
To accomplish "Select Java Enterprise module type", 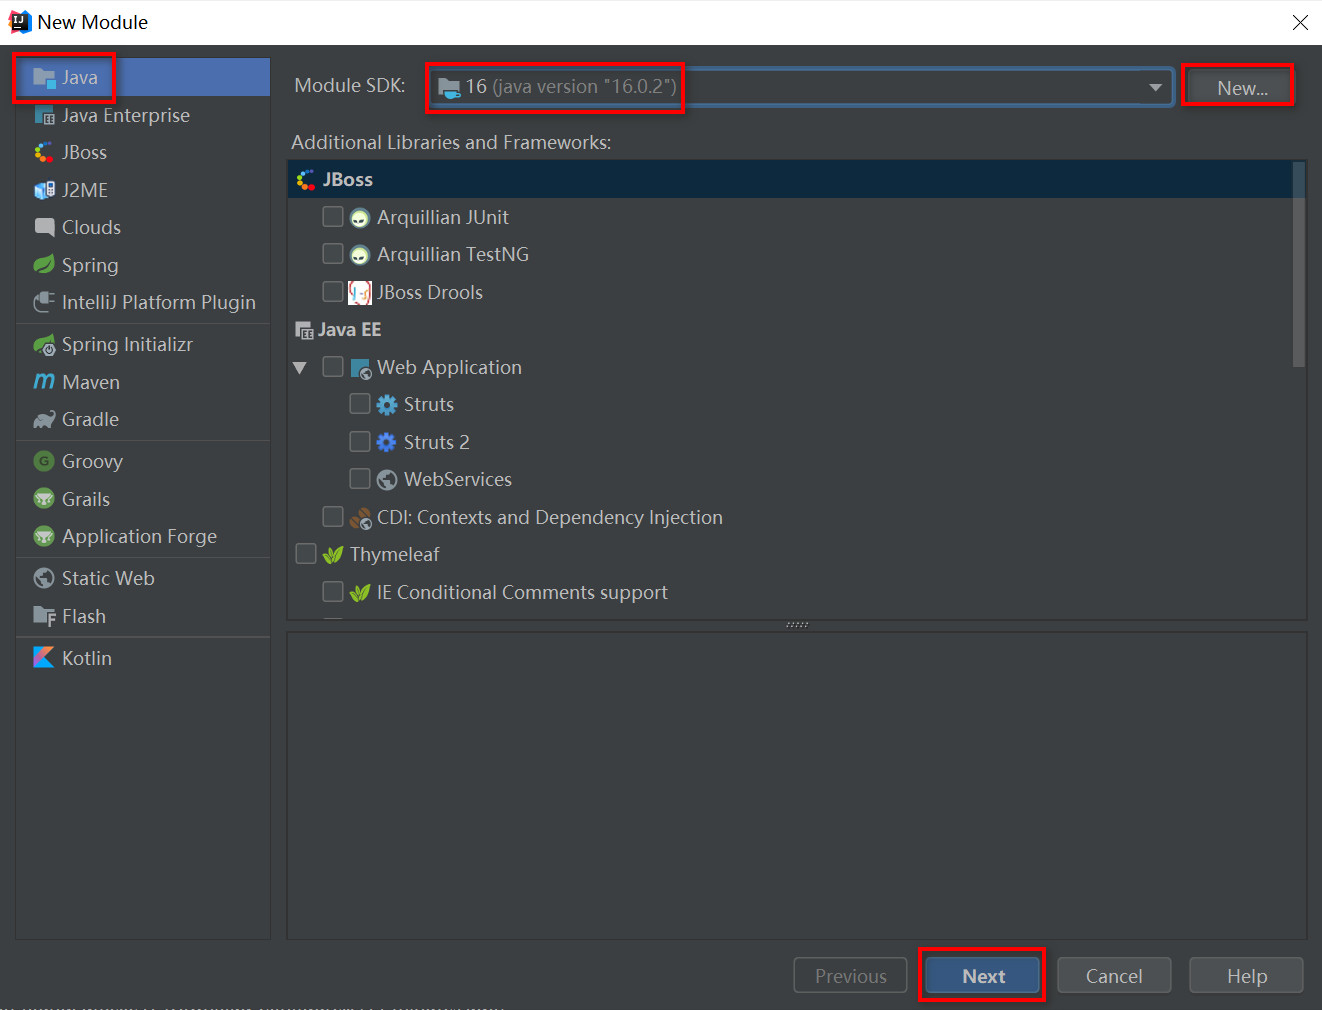I will tap(126, 116).
